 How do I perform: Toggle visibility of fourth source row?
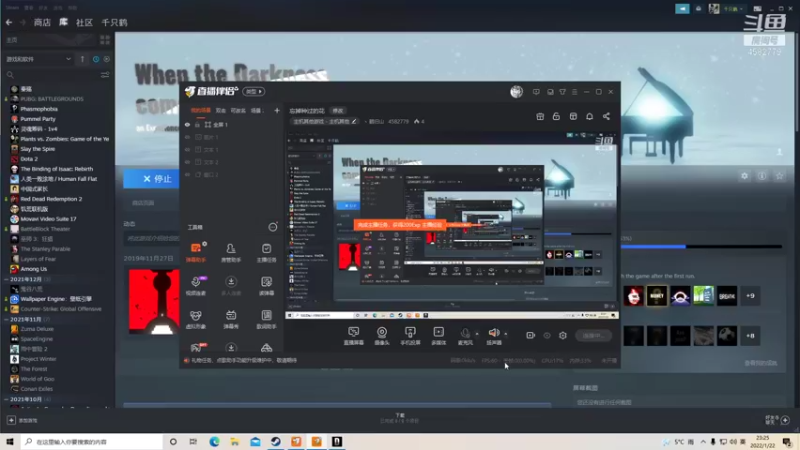(187, 162)
